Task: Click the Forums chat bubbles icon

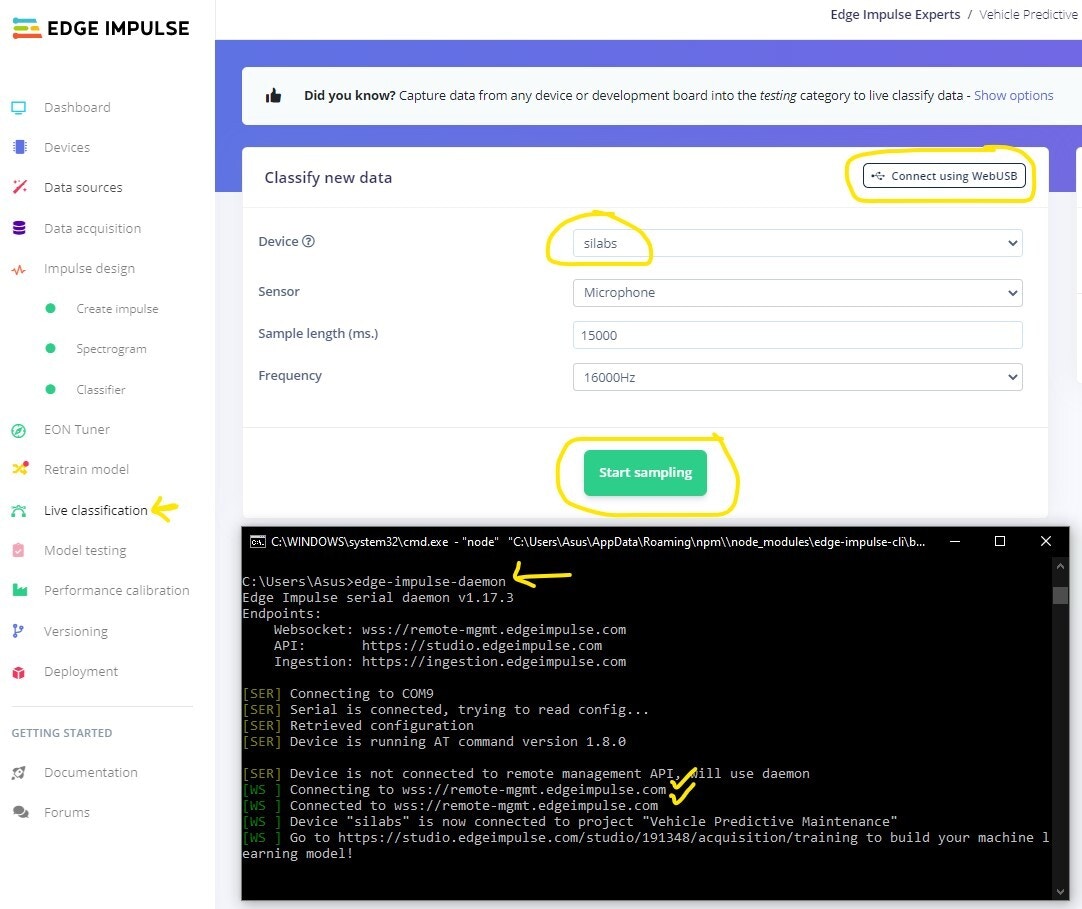Action: pos(21,812)
